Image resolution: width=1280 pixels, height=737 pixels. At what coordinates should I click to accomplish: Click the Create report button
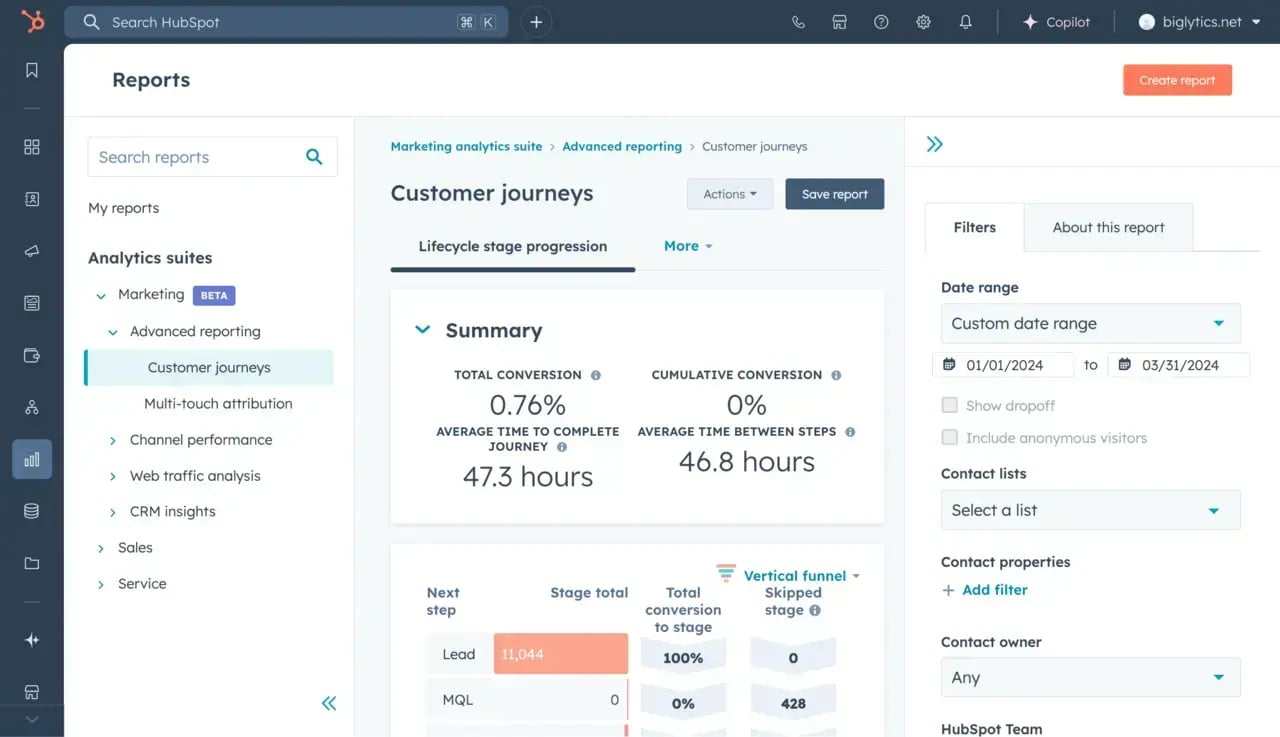tap(1177, 80)
